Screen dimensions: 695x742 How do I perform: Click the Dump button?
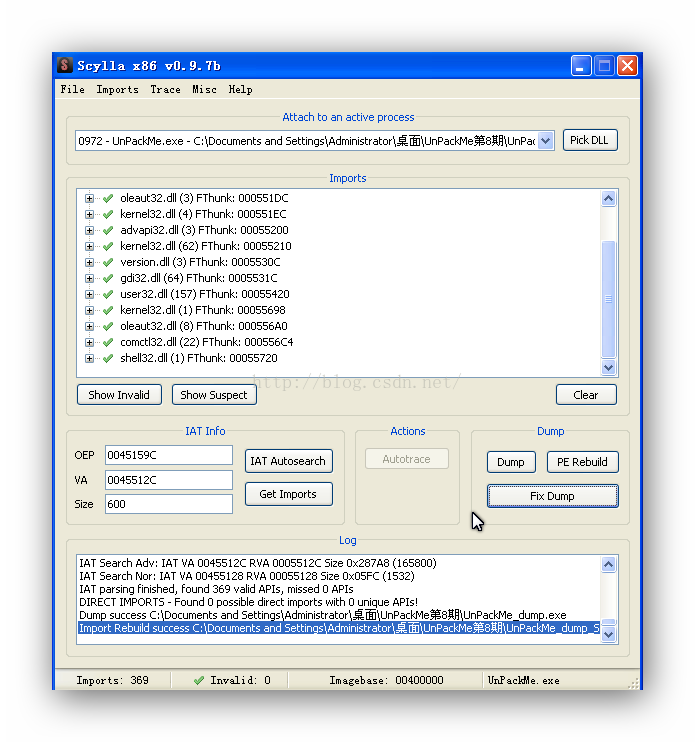(x=511, y=462)
